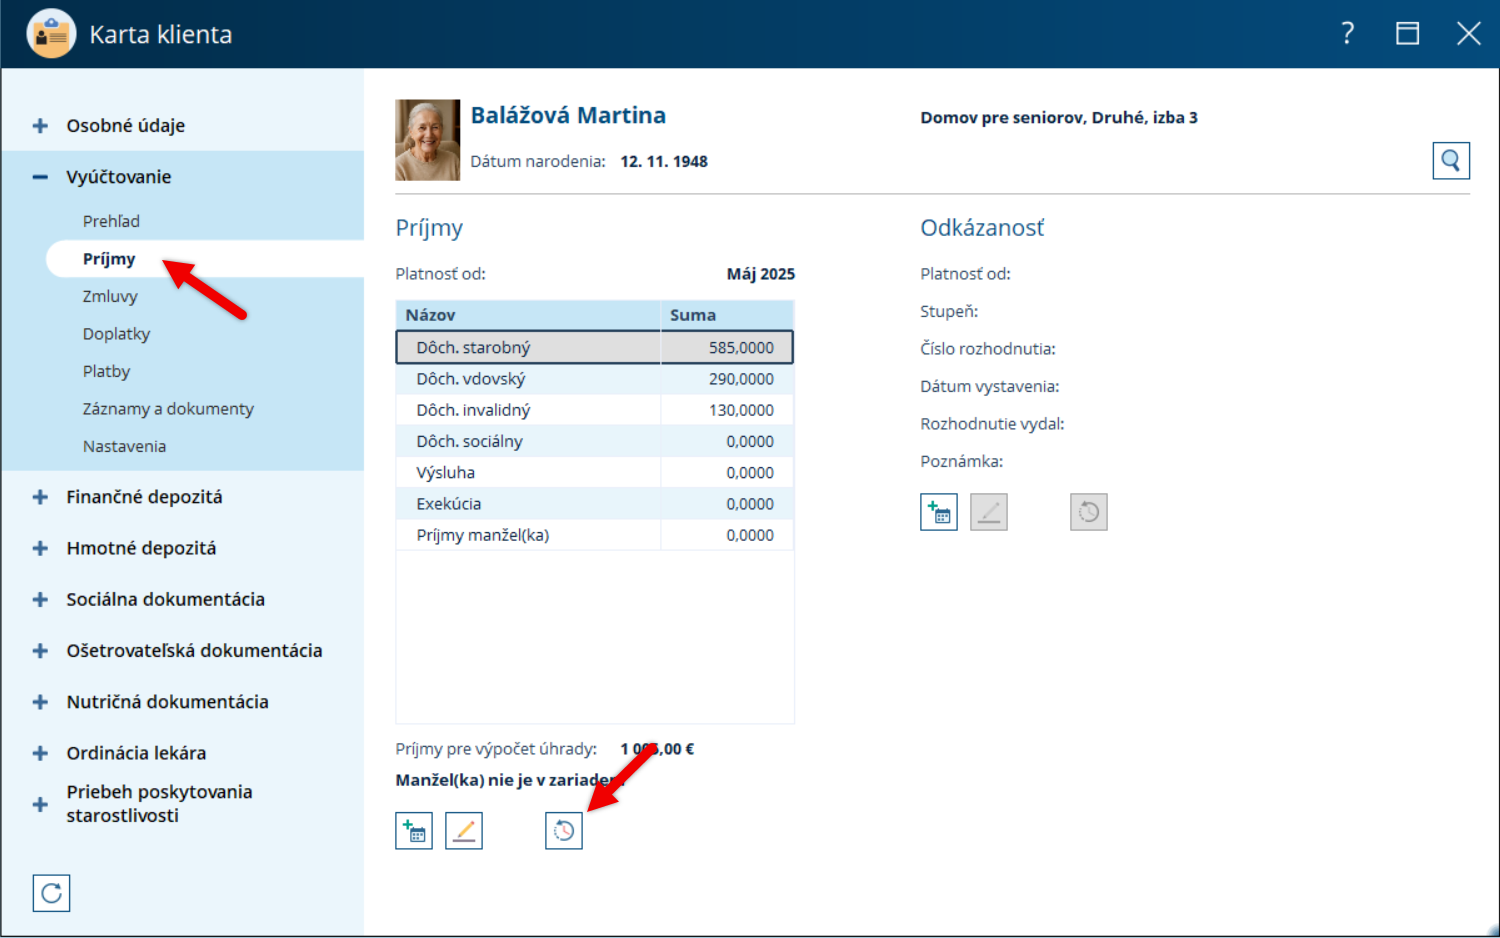
Task: Expand Priebeh poskytovania starostlivosti section
Action: (x=40, y=804)
